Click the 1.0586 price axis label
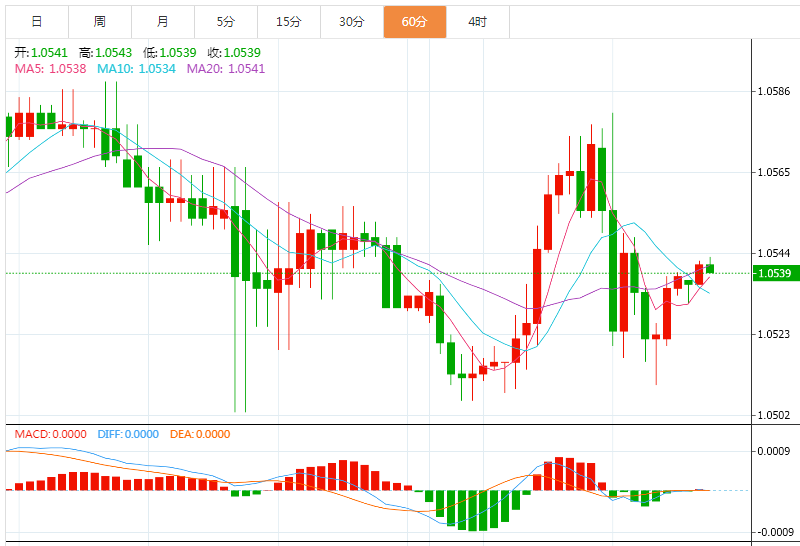 point(773,91)
